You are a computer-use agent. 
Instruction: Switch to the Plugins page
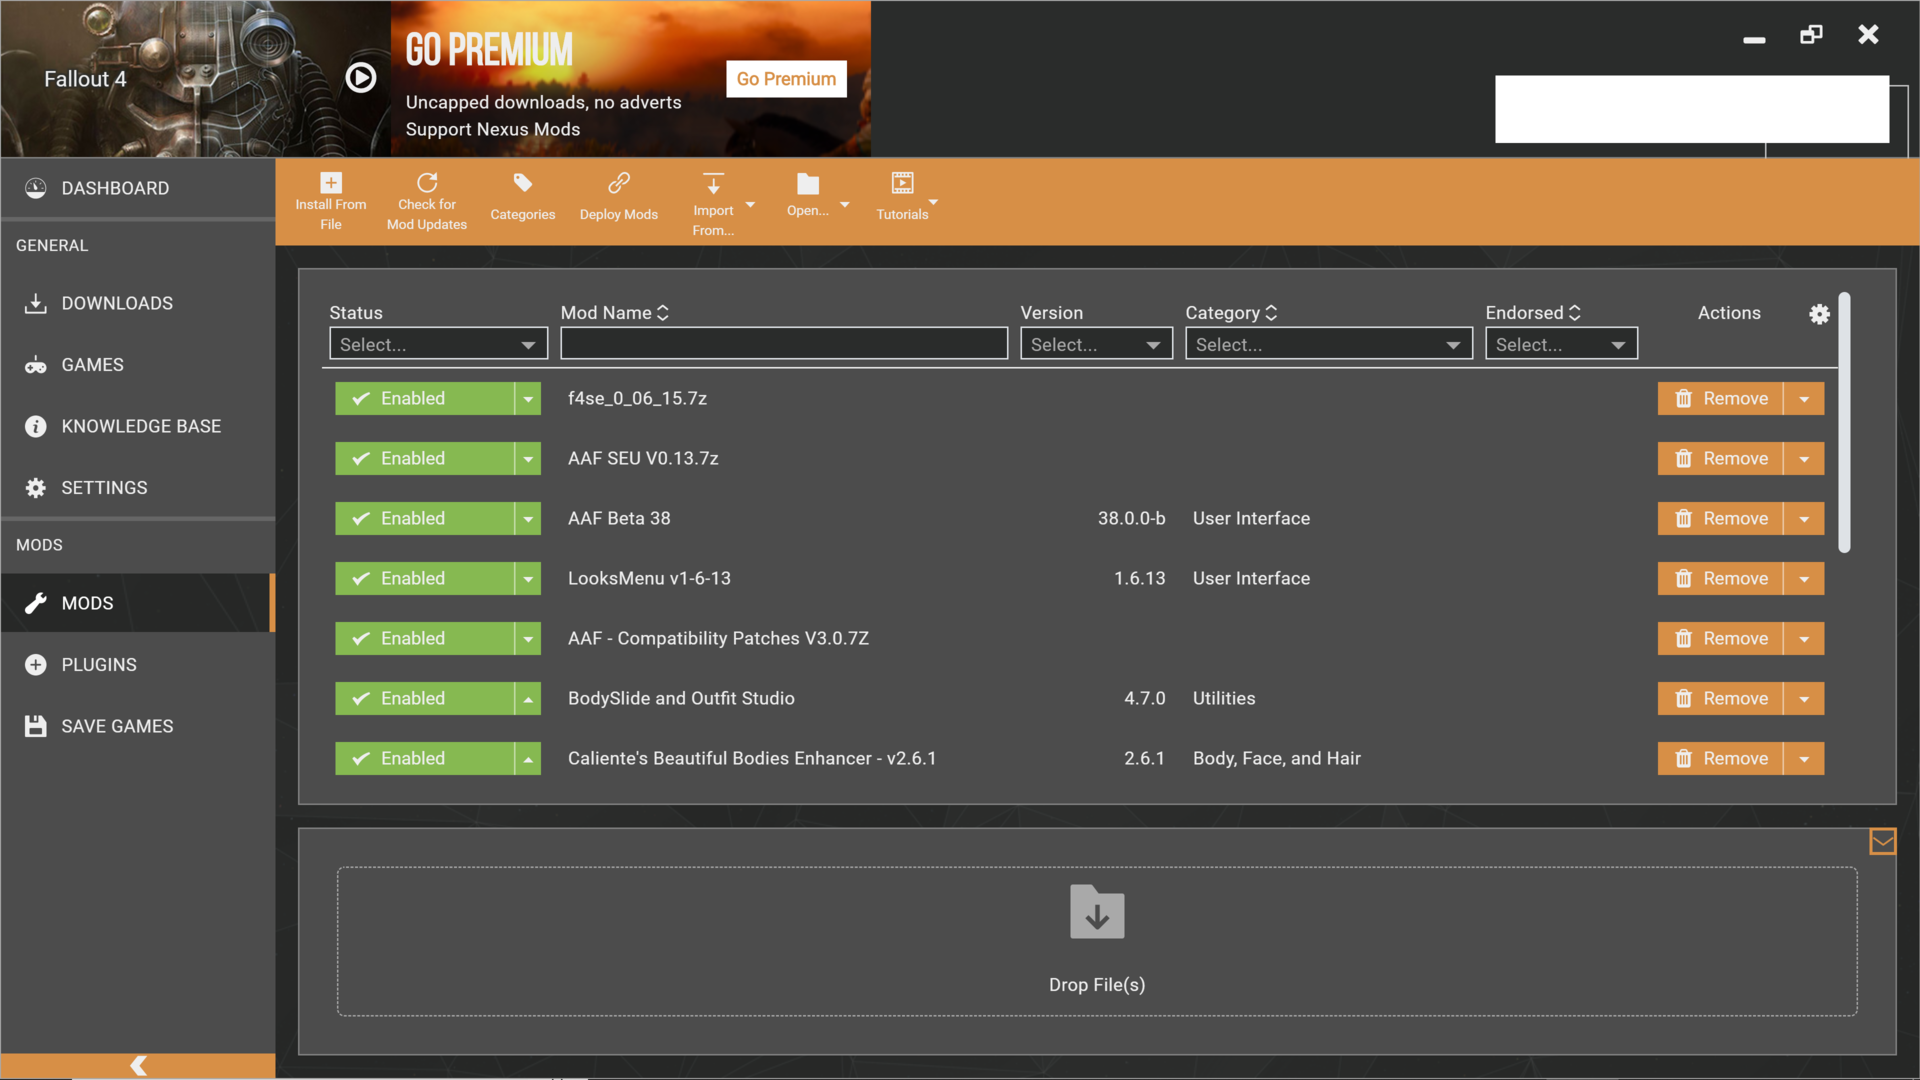[x=138, y=665]
